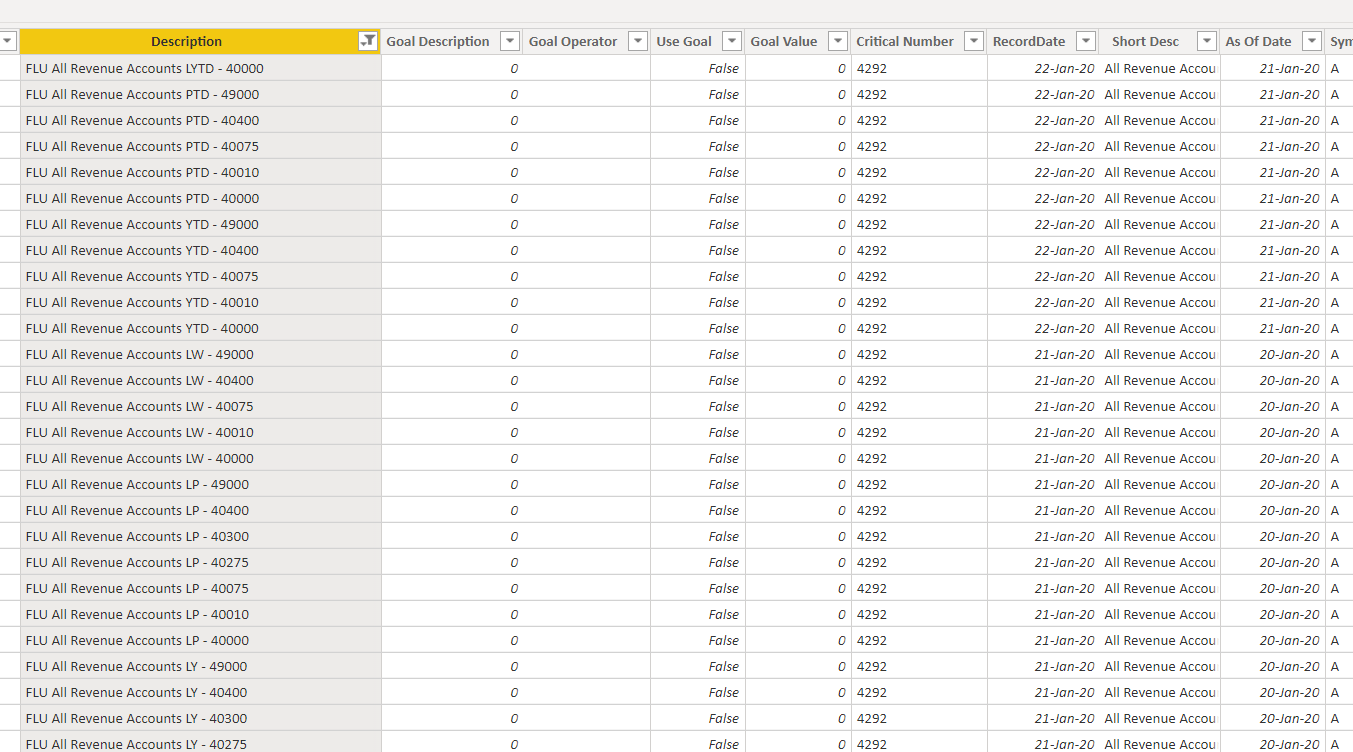The image size is (1353, 752).
Task: Click Short Desc cell in YTD - 49000 row
Action: (x=1158, y=224)
